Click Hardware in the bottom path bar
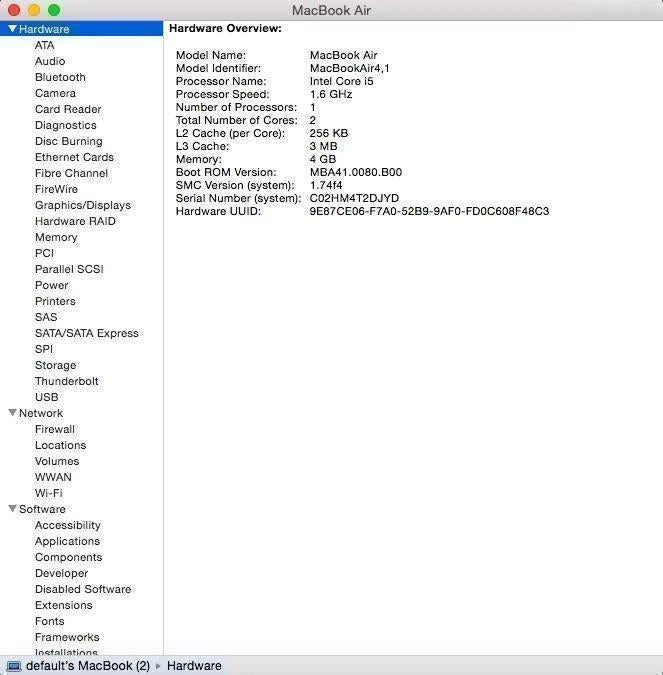This screenshot has width=663, height=675. coord(194,666)
